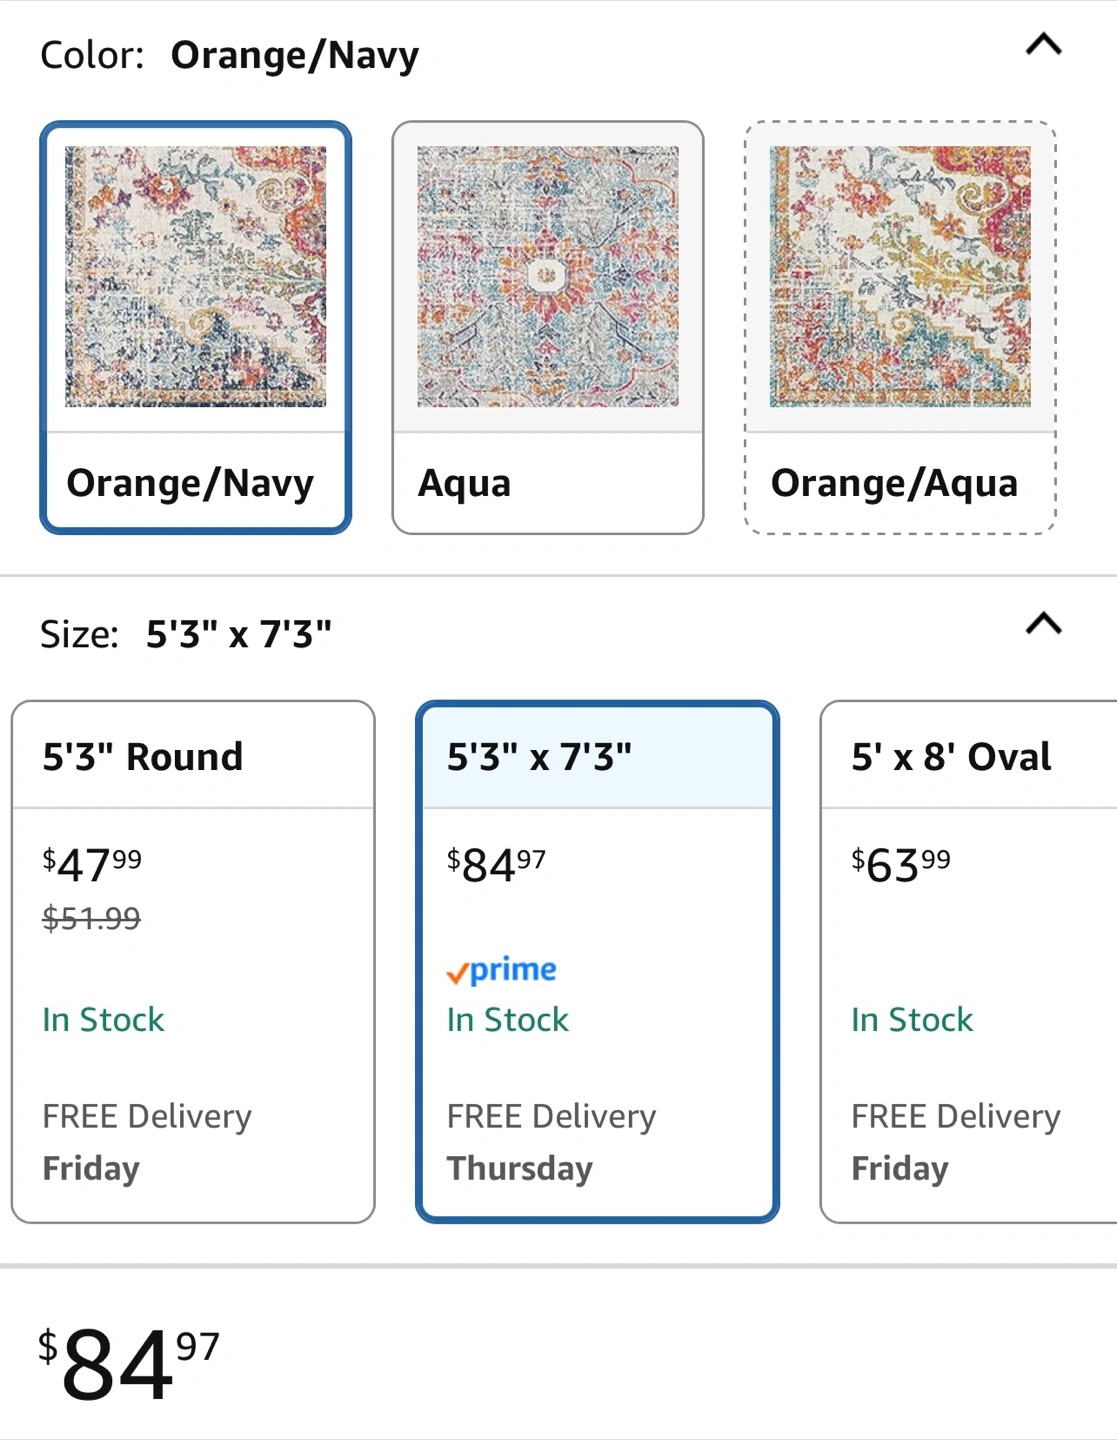Click the prime logo icon
Screen dimensions: 1117x1440
pyautogui.click(x=501, y=970)
